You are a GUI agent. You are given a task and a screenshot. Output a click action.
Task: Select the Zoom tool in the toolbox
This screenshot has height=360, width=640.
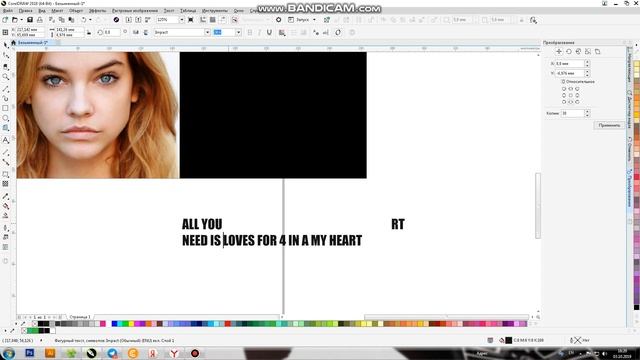[5, 76]
